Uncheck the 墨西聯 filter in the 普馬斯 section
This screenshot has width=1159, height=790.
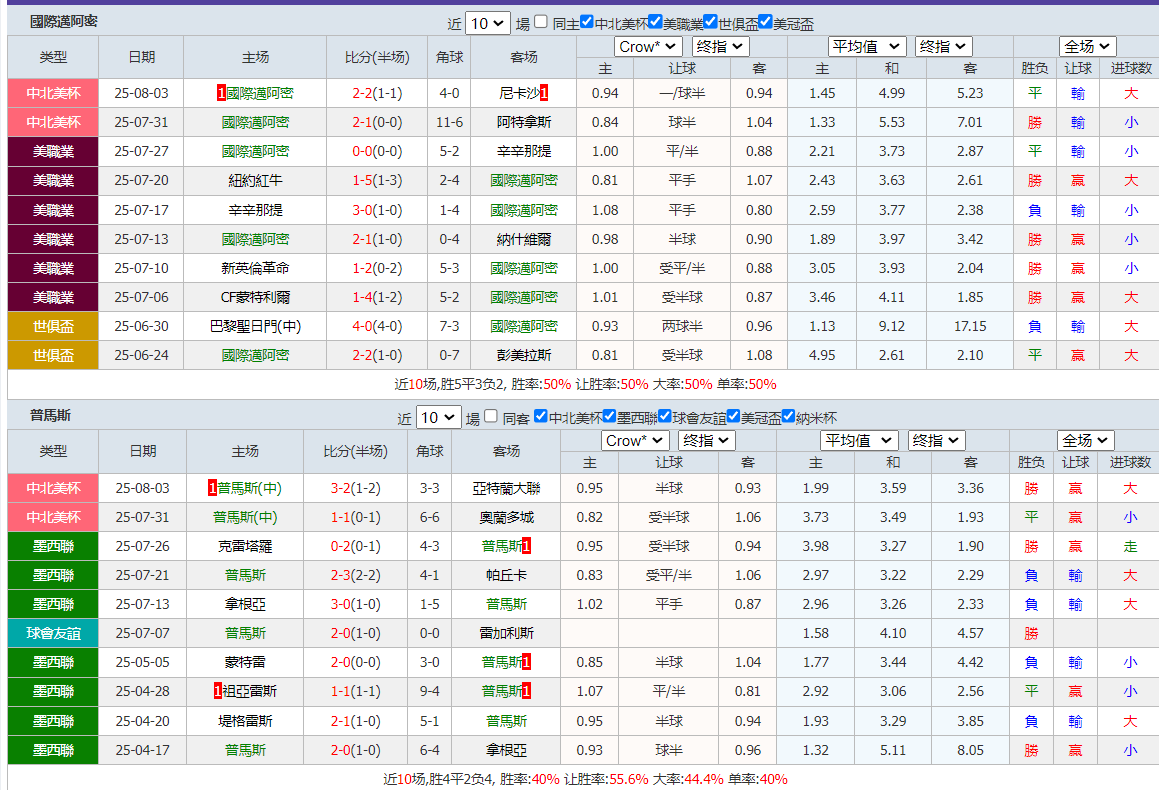(x=606, y=417)
